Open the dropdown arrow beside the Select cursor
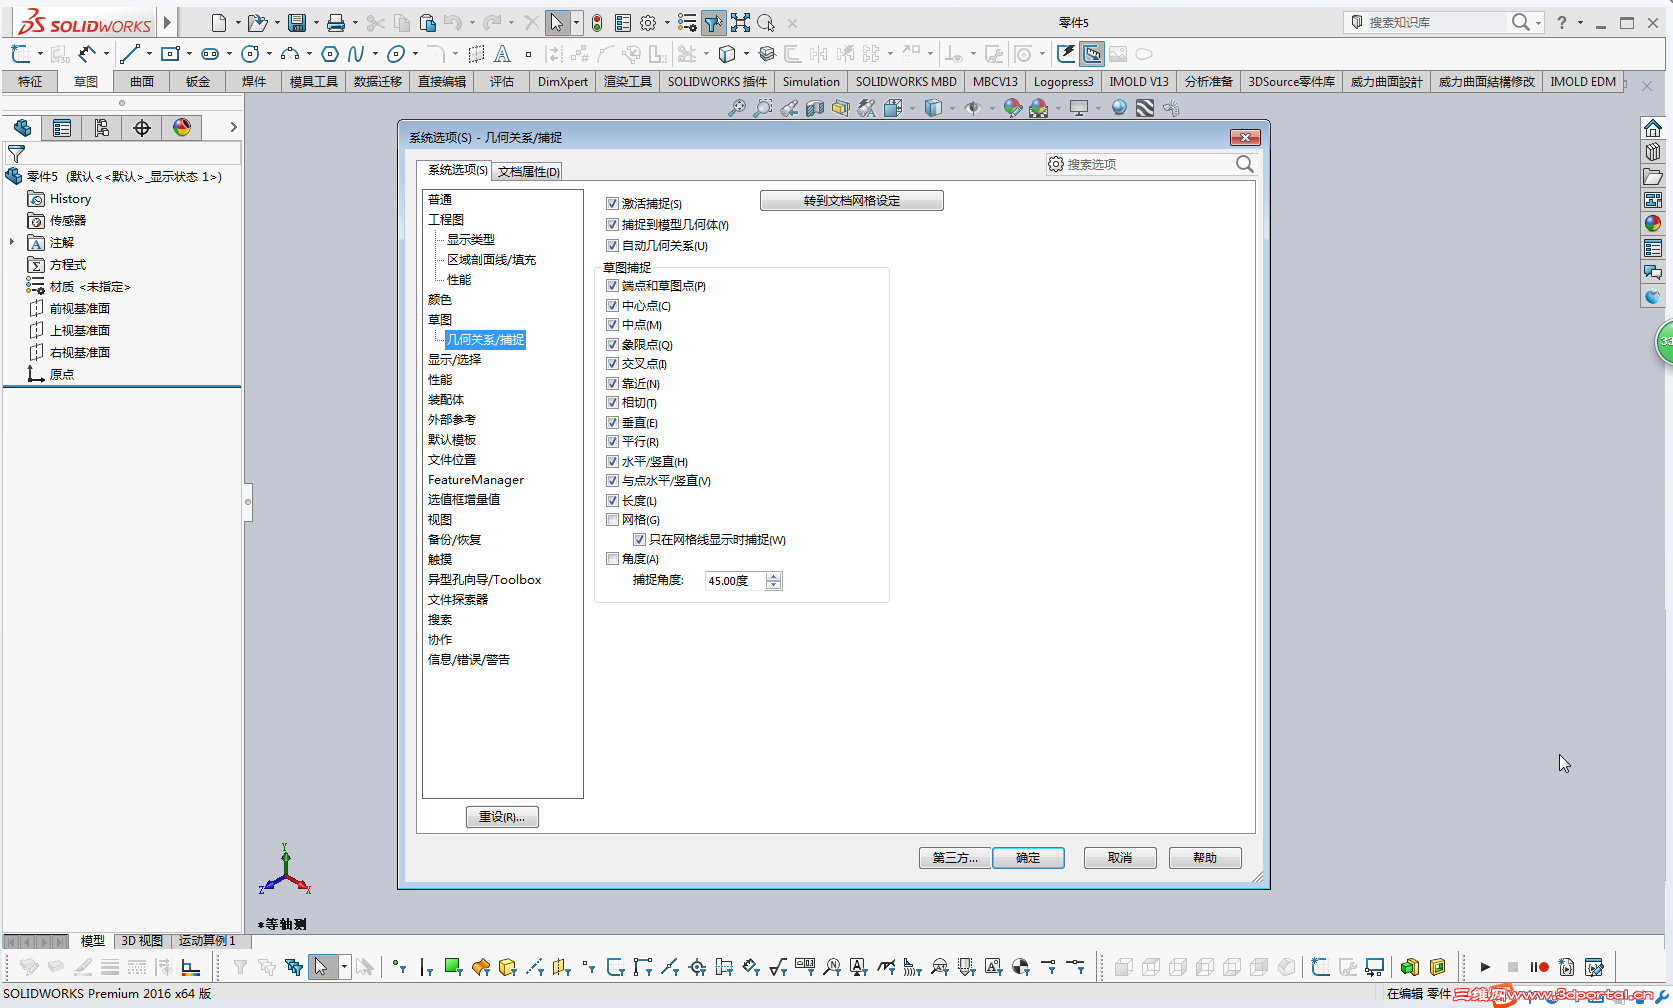The width and height of the screenshot is (1673, 1008). [x=576, y=22]
